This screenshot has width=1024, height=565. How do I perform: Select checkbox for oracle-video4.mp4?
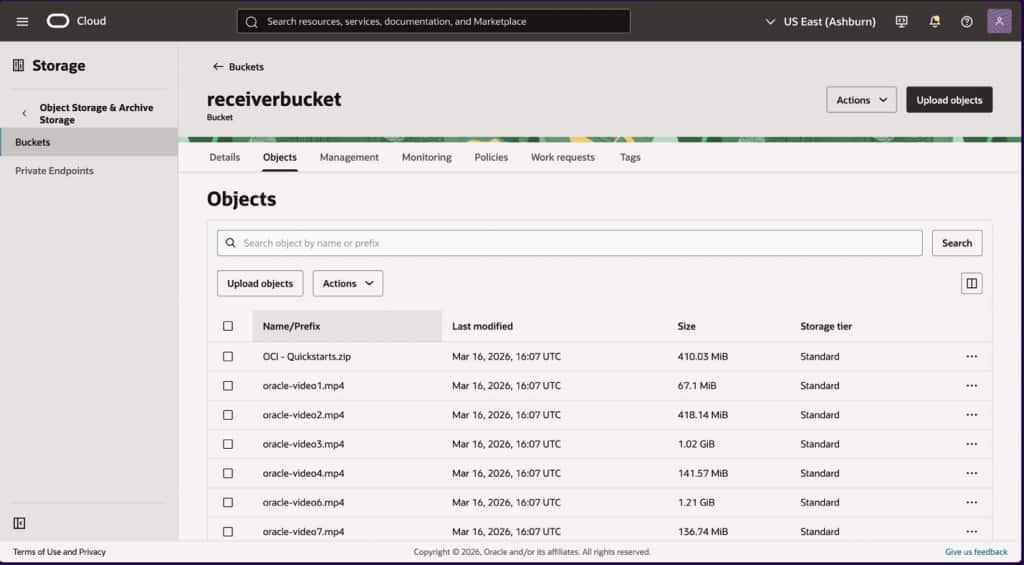(x=228, y=474)
